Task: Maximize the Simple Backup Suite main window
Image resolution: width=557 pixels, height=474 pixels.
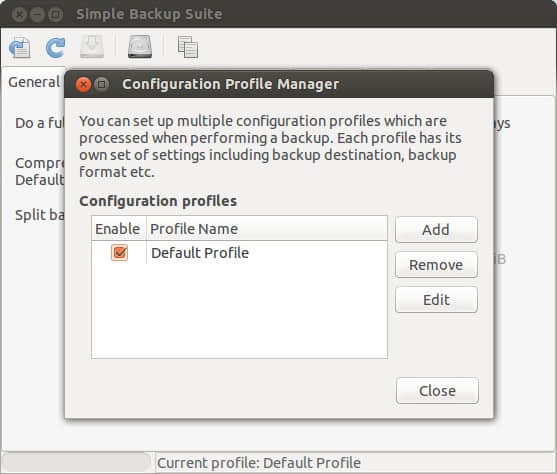Action: (x=55, y=15)
